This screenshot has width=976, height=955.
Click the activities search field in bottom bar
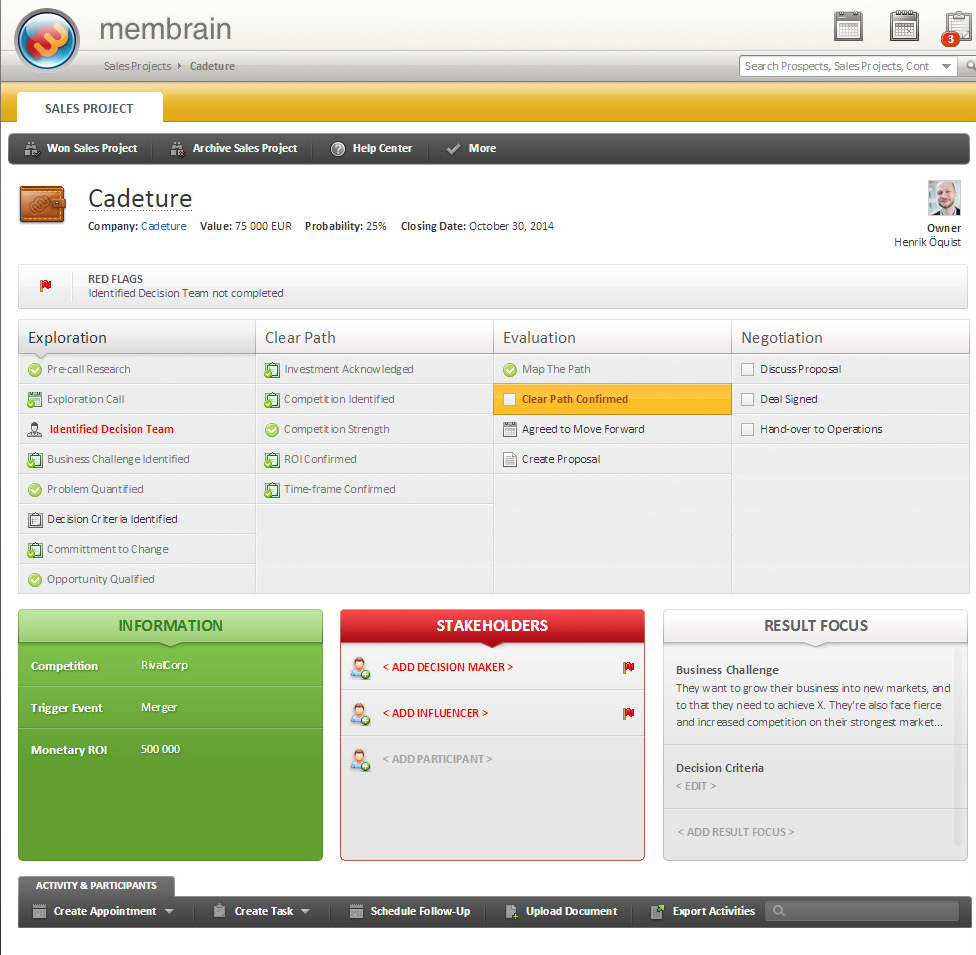click(862, 911)
